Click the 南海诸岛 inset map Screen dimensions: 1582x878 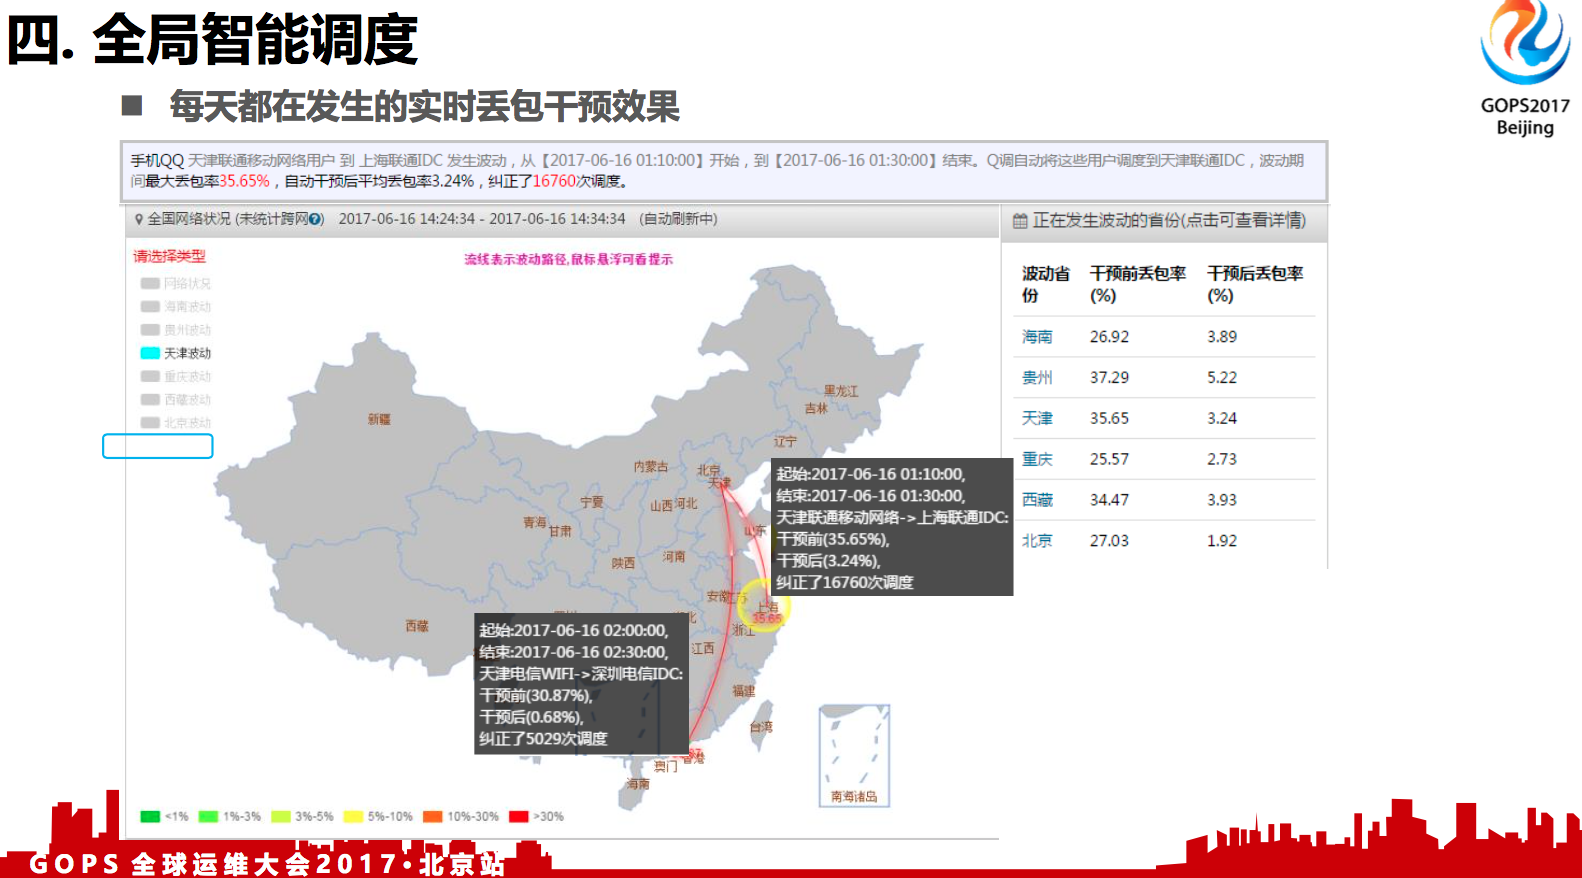click(x=854, y=756)
